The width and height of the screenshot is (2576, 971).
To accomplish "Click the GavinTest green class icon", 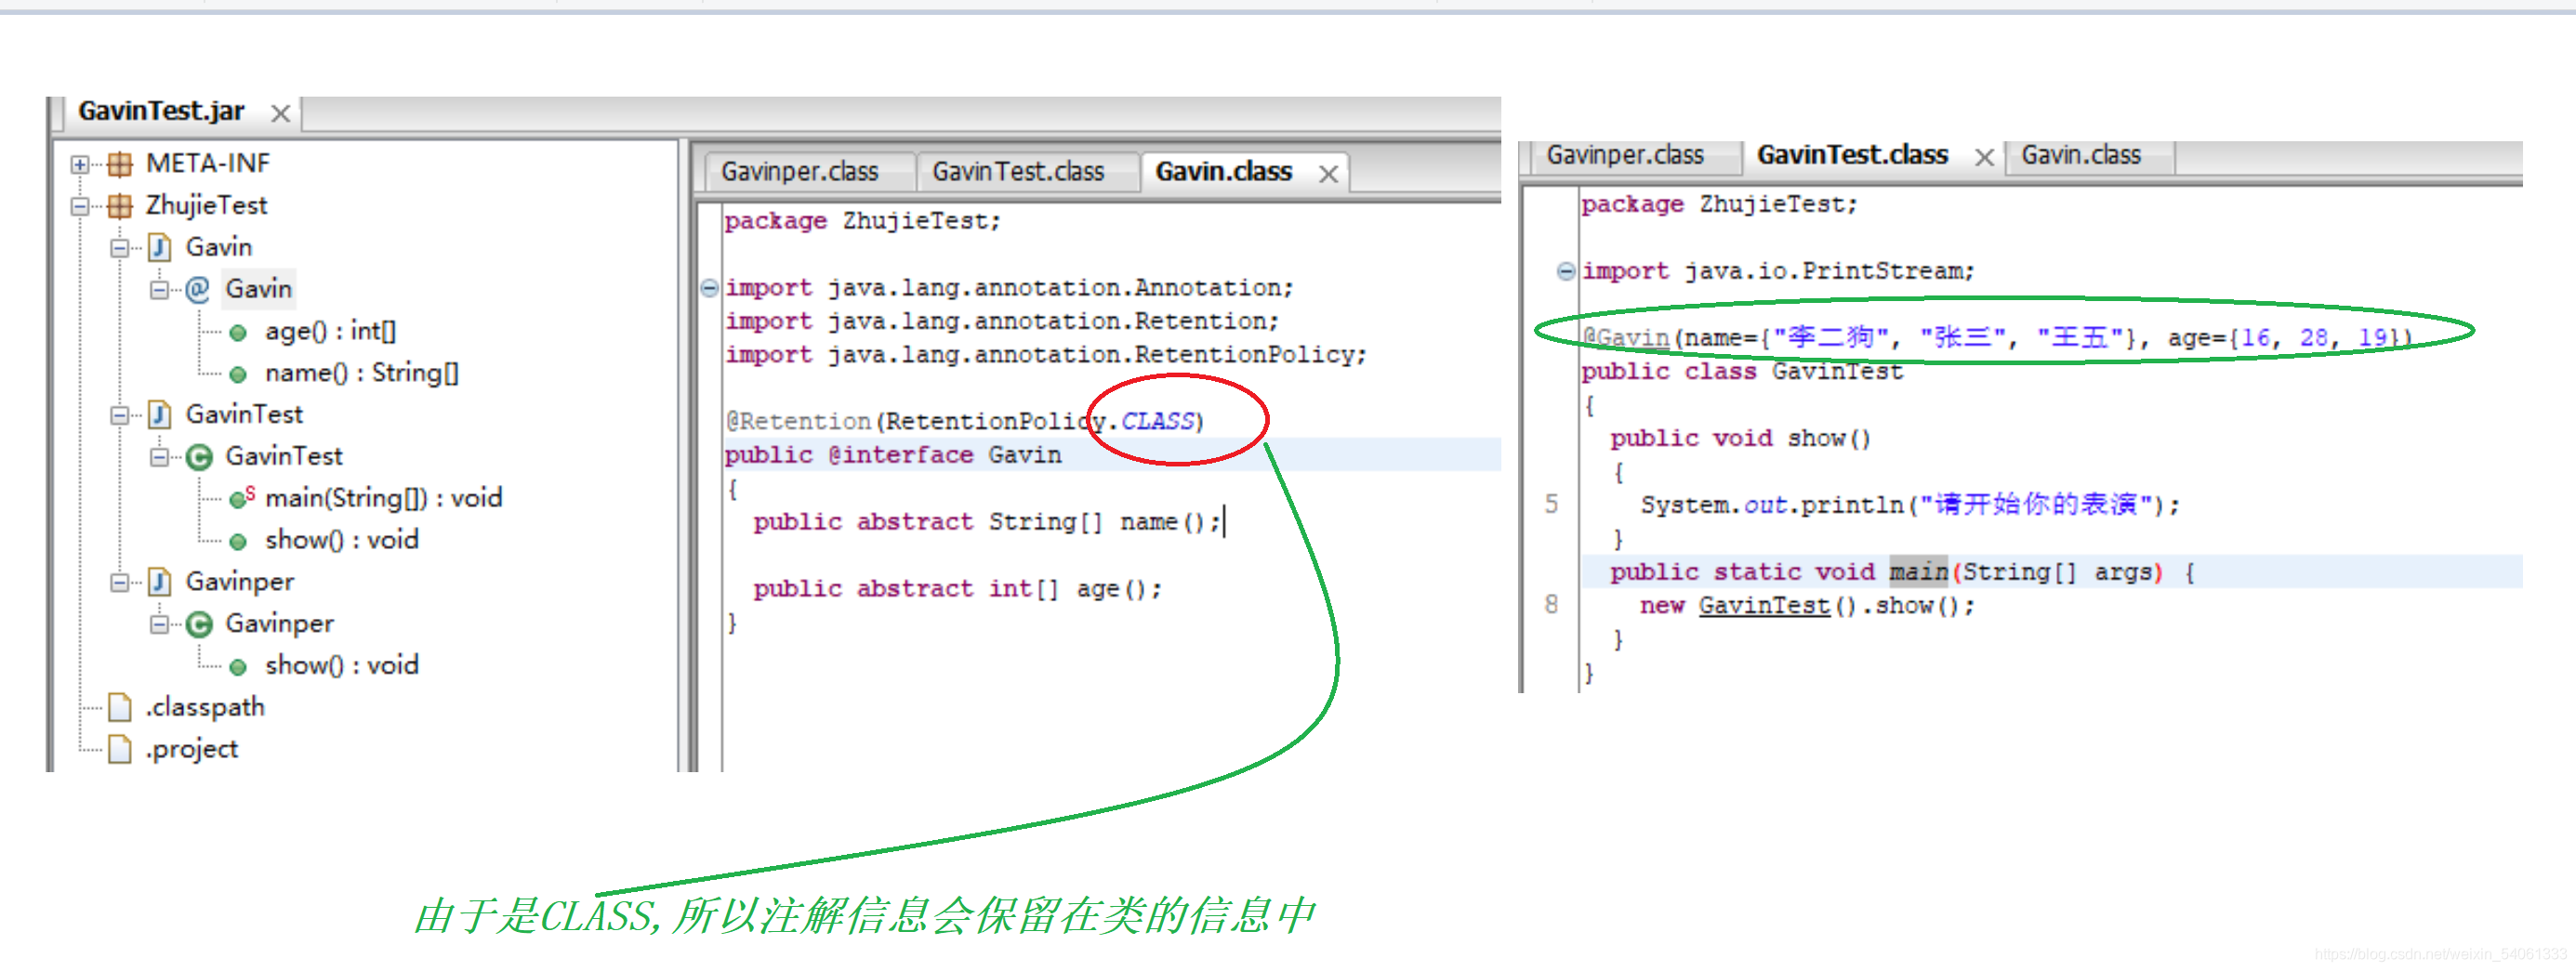I will coord(200,457).
